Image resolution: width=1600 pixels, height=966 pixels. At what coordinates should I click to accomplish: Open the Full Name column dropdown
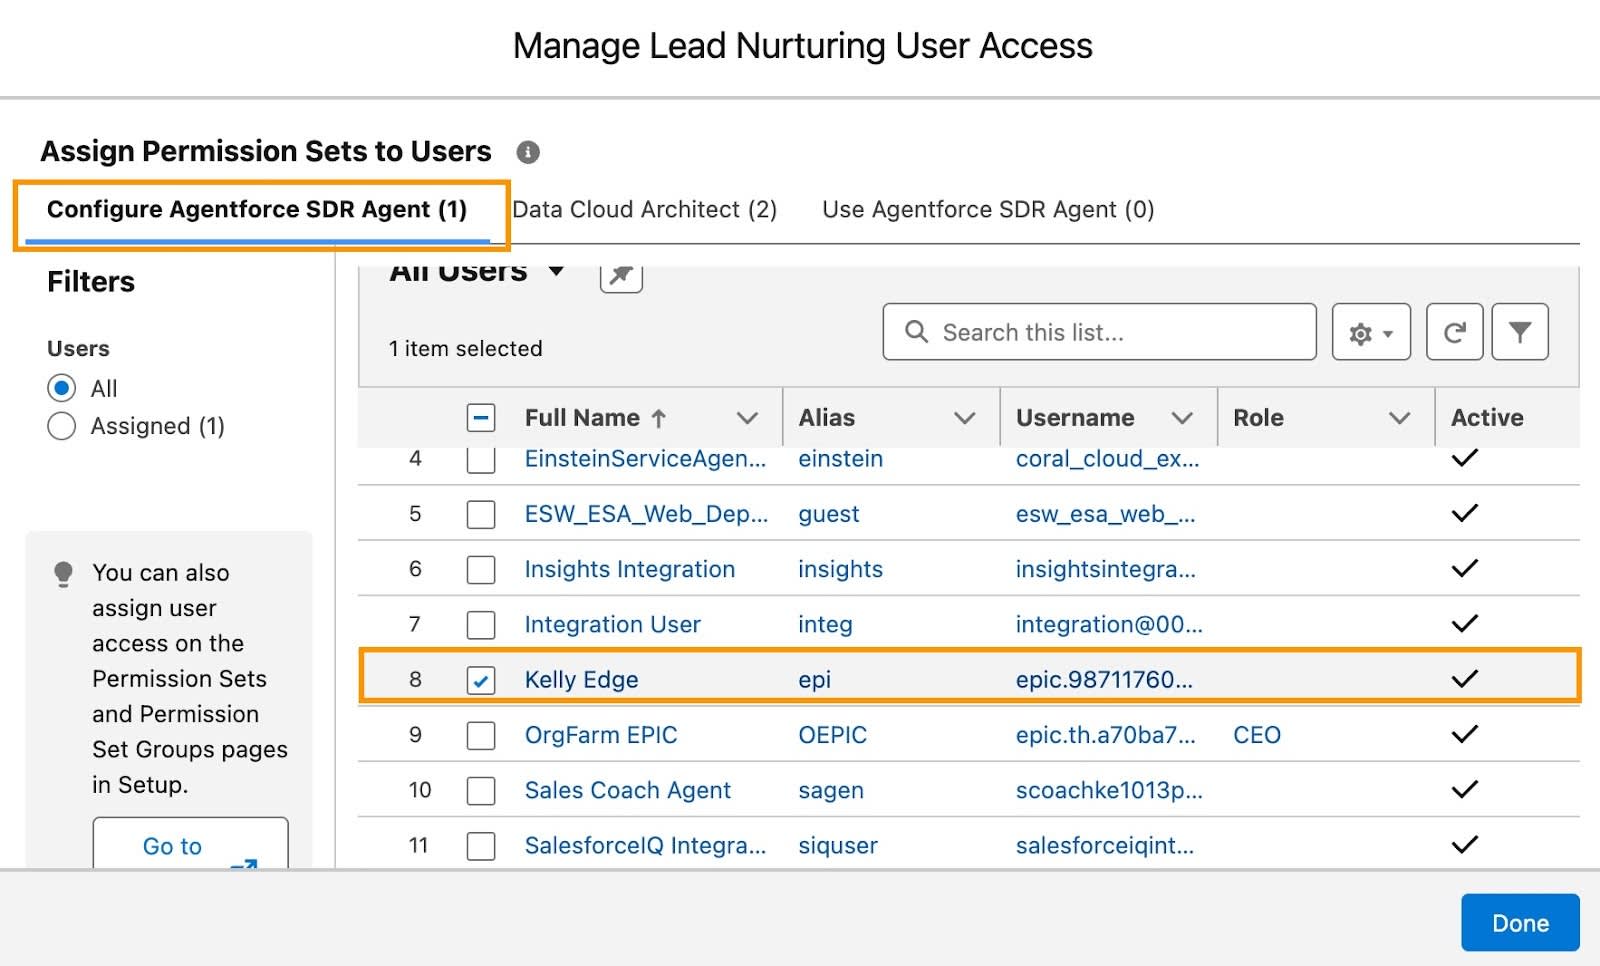748,417
